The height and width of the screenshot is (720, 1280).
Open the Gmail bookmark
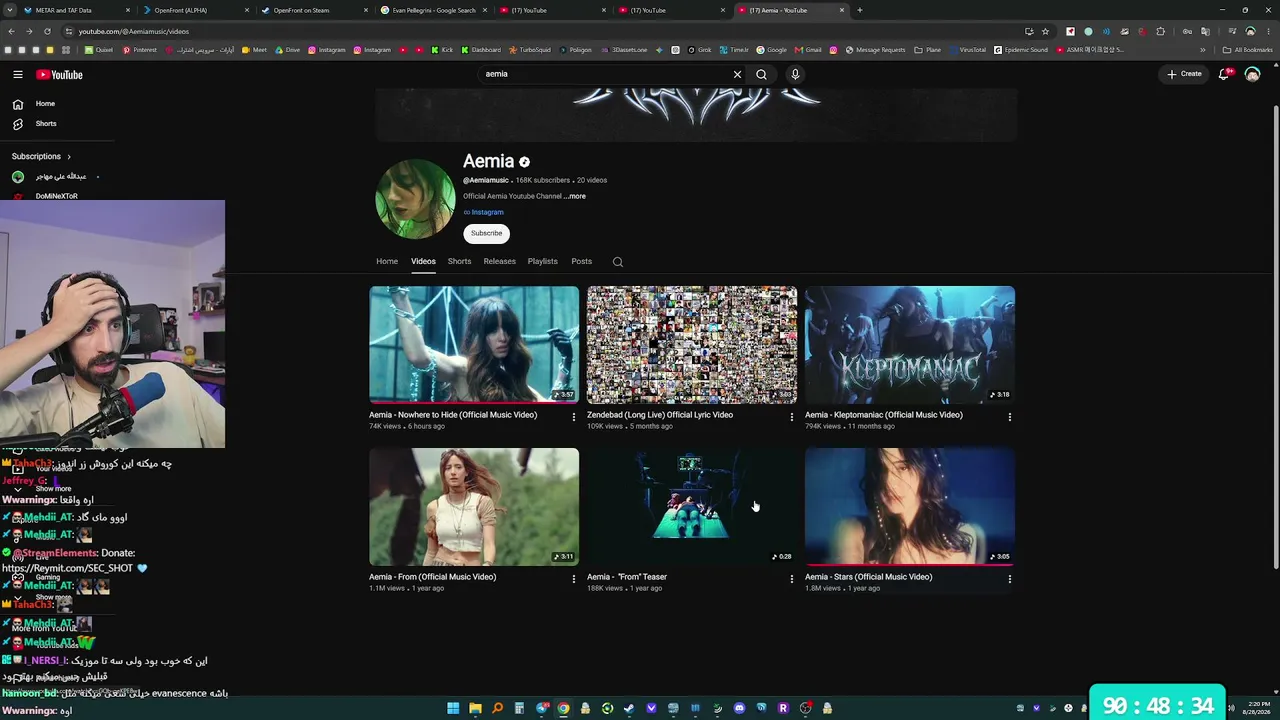(x=808, y=50)
